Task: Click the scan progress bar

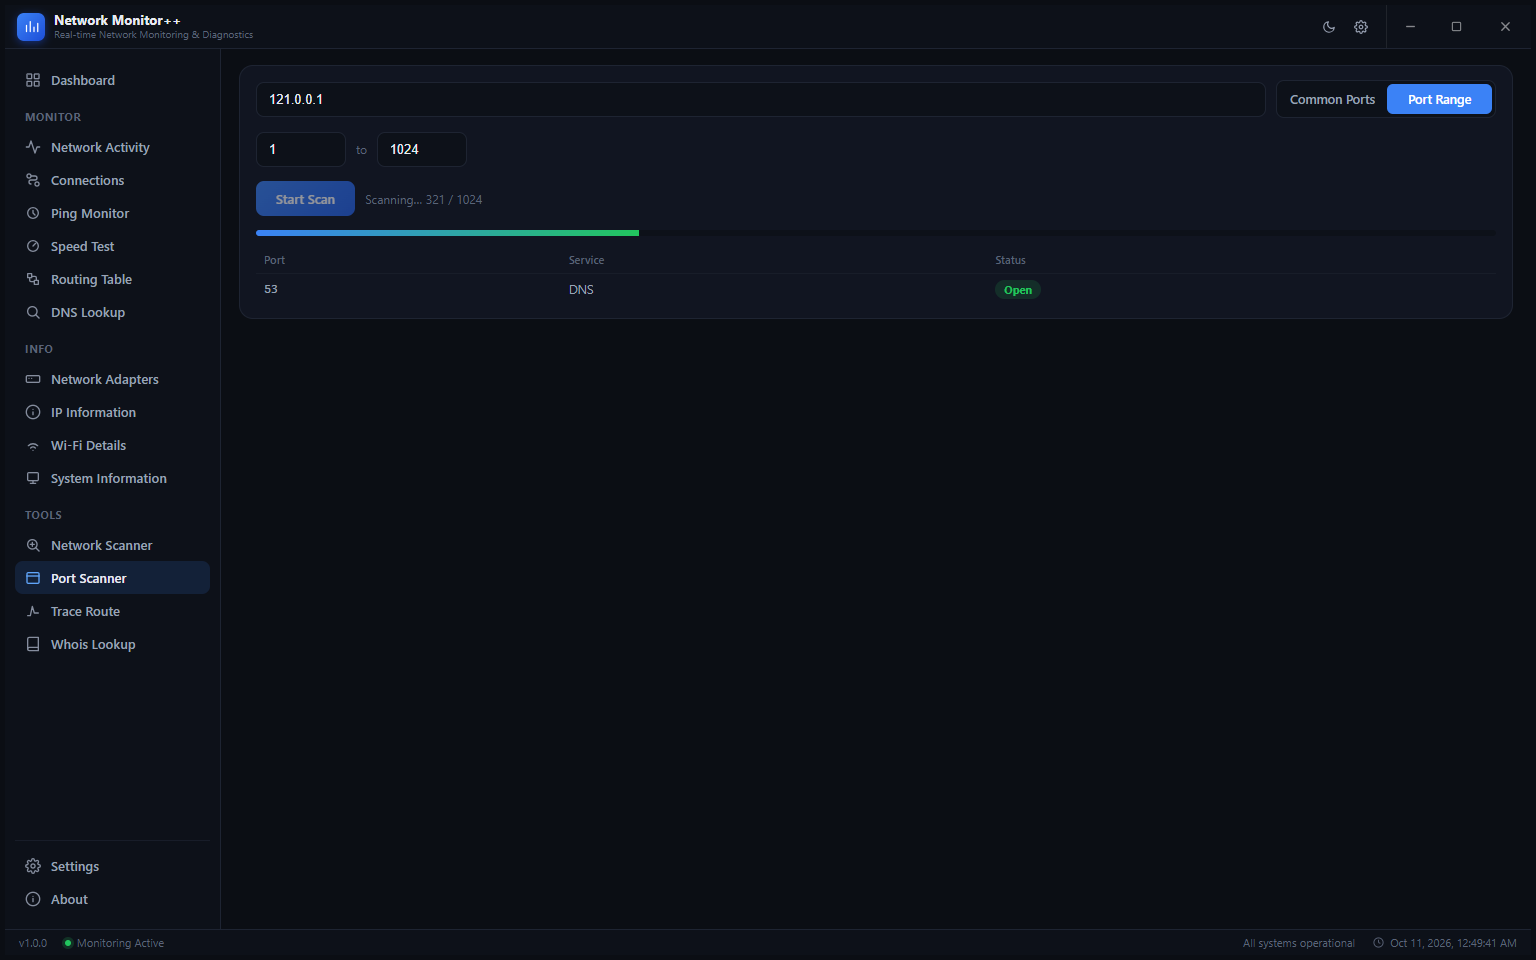Action: (876, 233)
